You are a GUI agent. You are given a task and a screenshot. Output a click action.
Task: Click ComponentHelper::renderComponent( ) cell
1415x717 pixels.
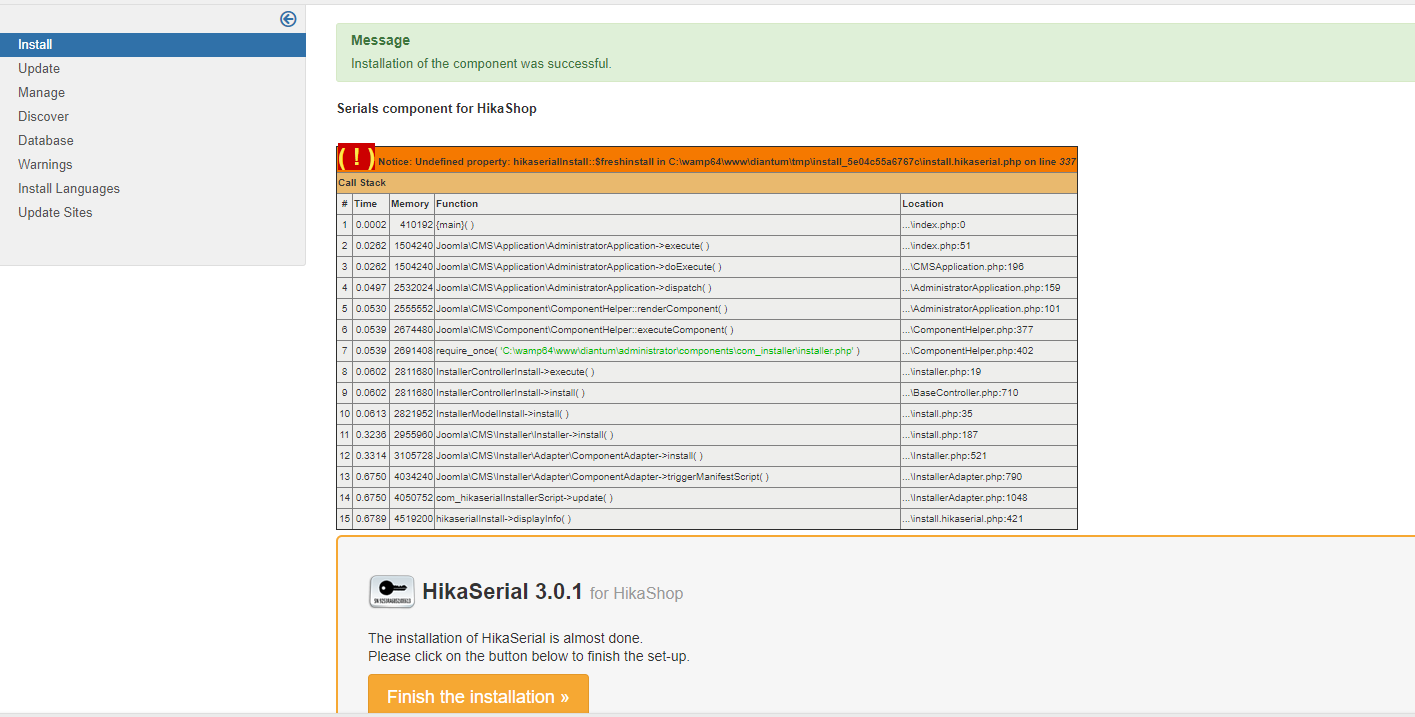667,309
